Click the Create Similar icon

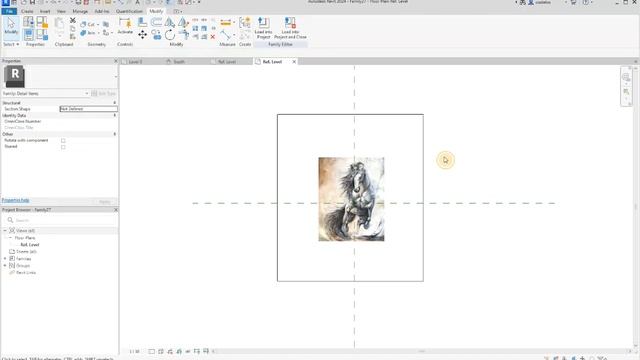click(x=245, y=22)
